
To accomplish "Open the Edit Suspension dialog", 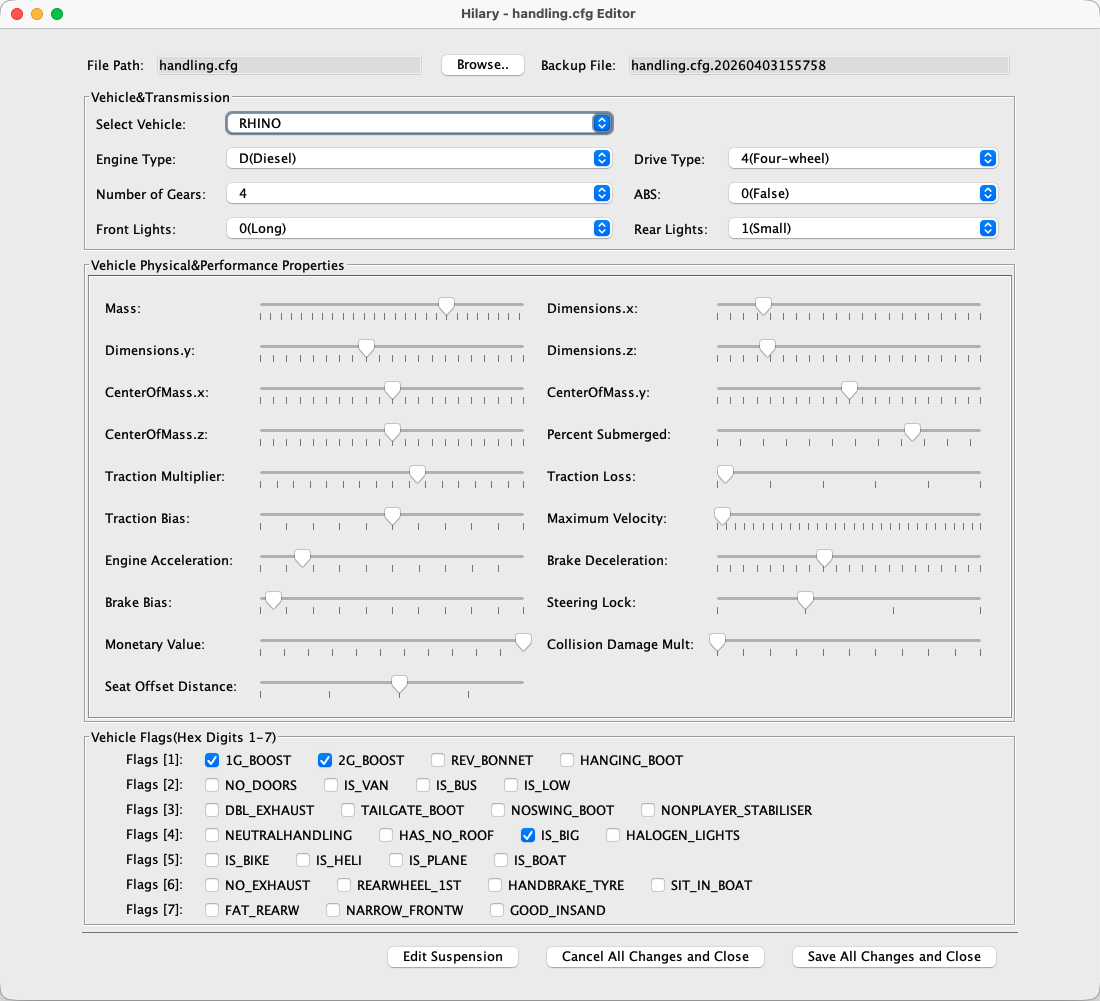I will pyautogui.click(x=452, y=956).
